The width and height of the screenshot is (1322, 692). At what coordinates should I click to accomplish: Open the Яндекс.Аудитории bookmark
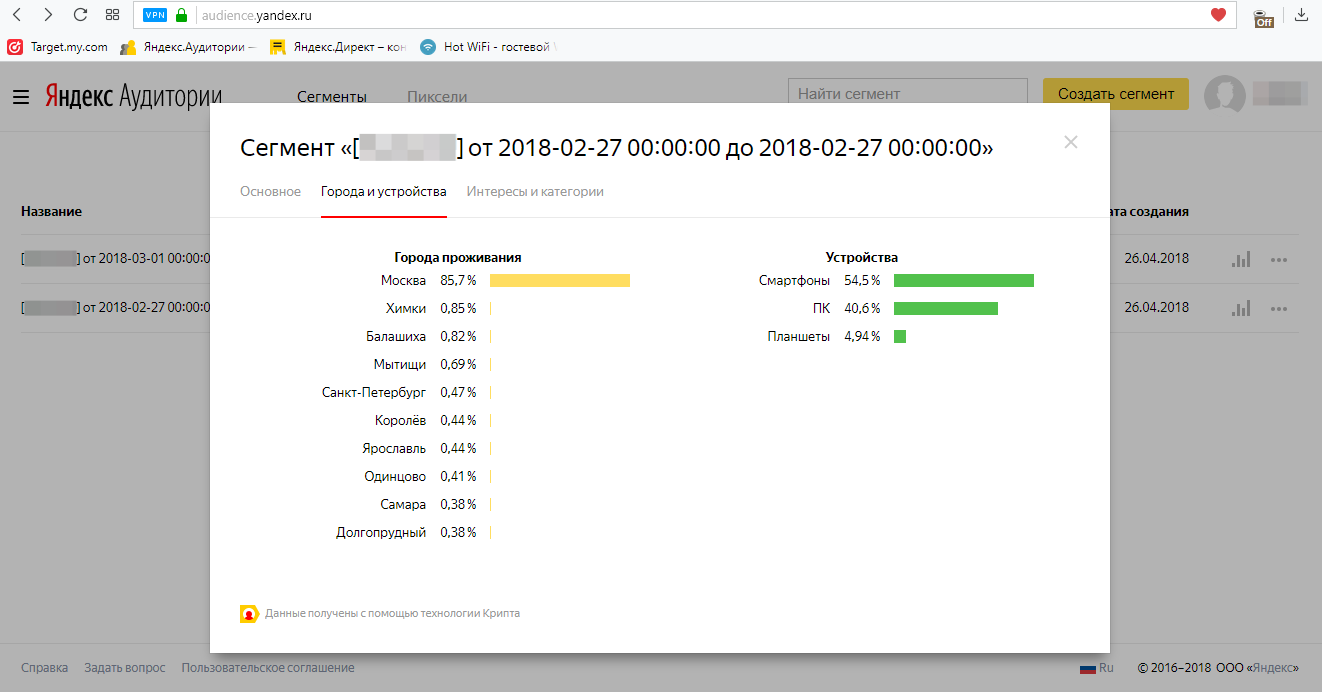click(188, 47)
